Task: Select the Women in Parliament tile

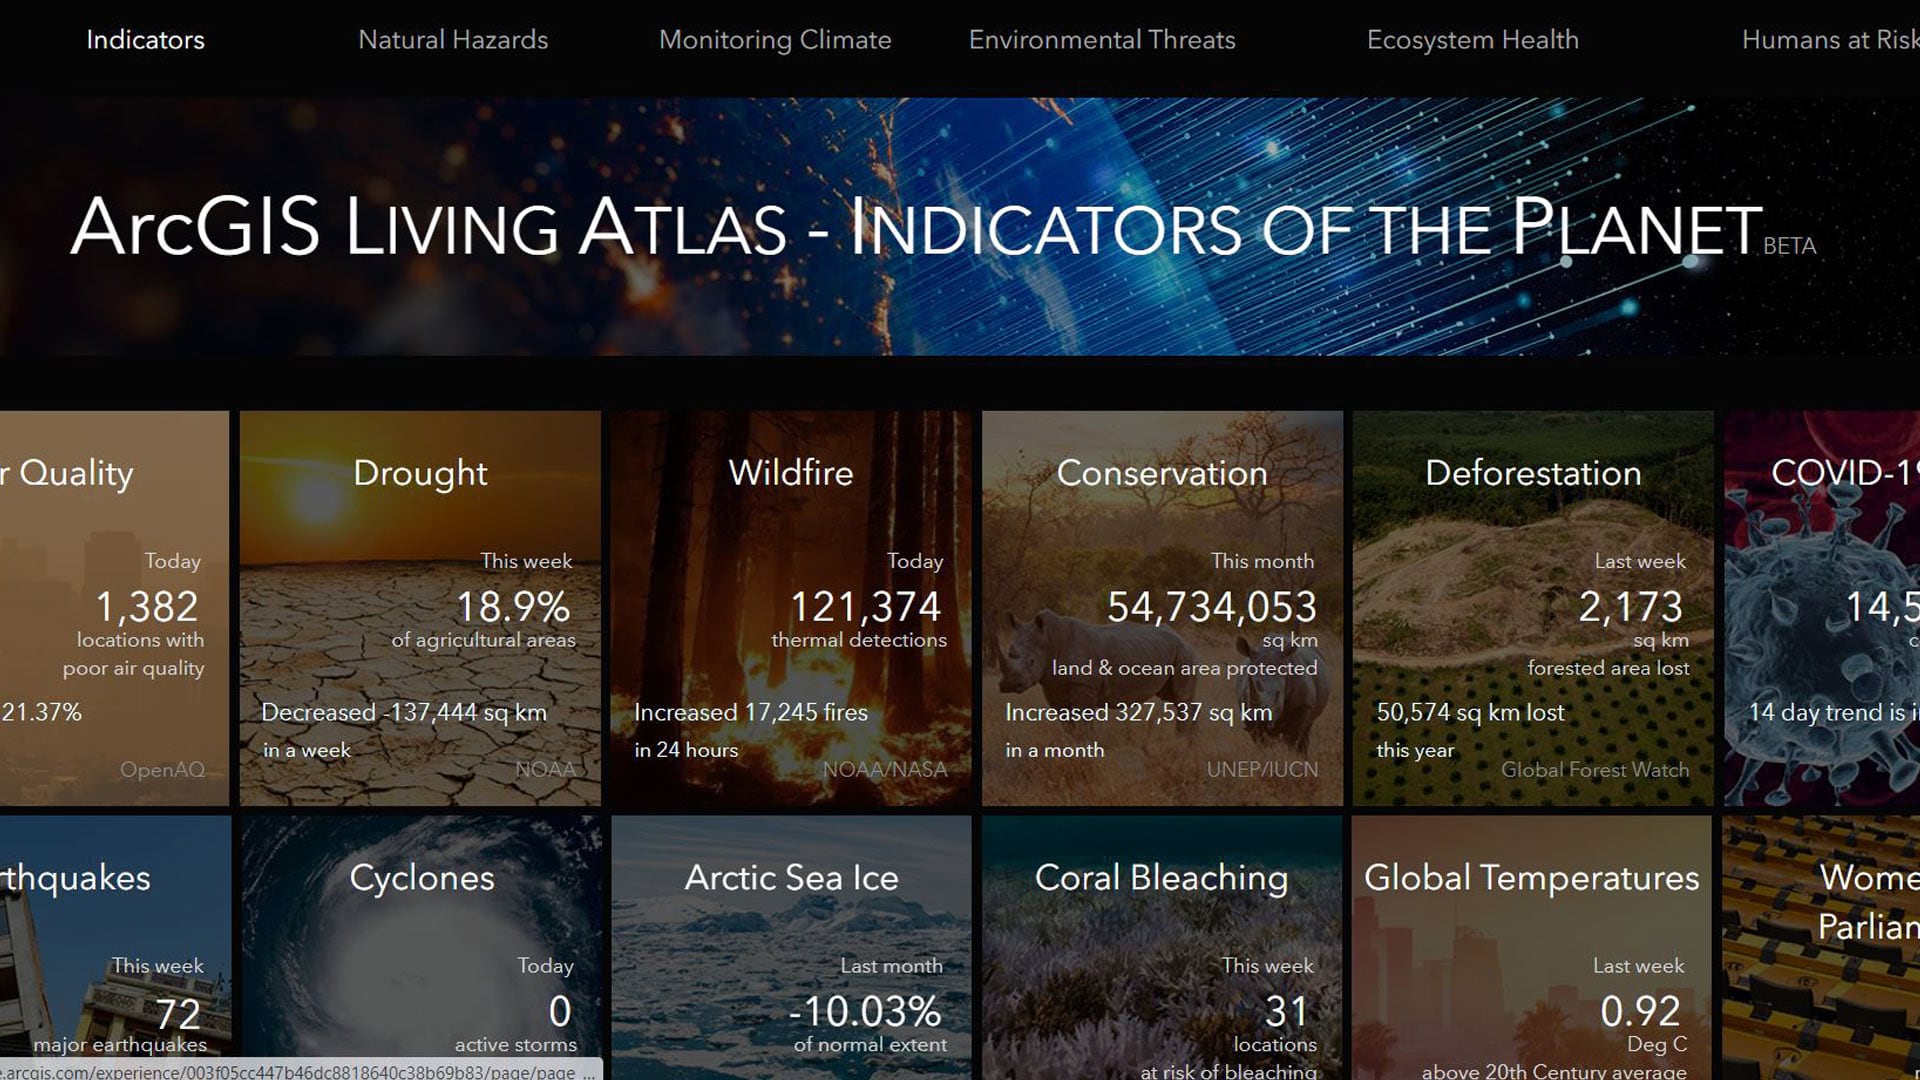Action: (1822, 945)
